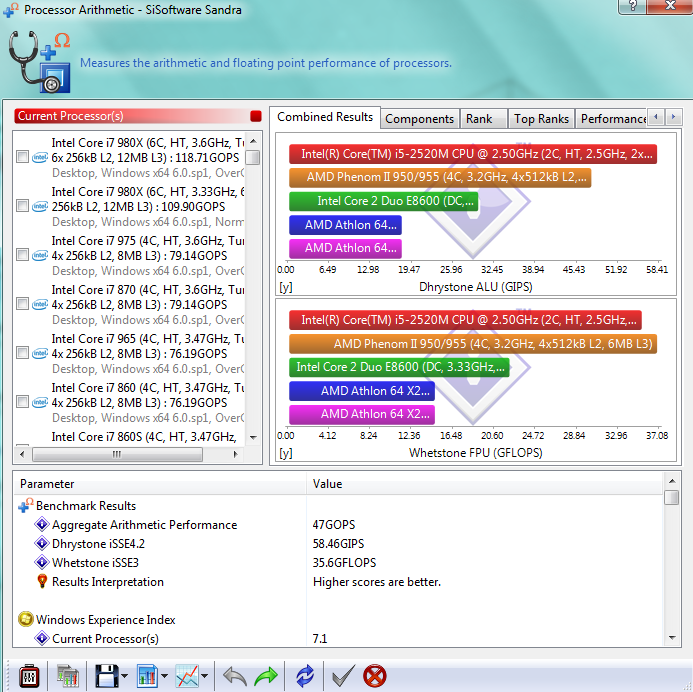The height and width of the screenshot is (692, 693).
Task: Click the Results Interpretation lightbulb icon
Action: pyautogui.click(x=42, y=581)
